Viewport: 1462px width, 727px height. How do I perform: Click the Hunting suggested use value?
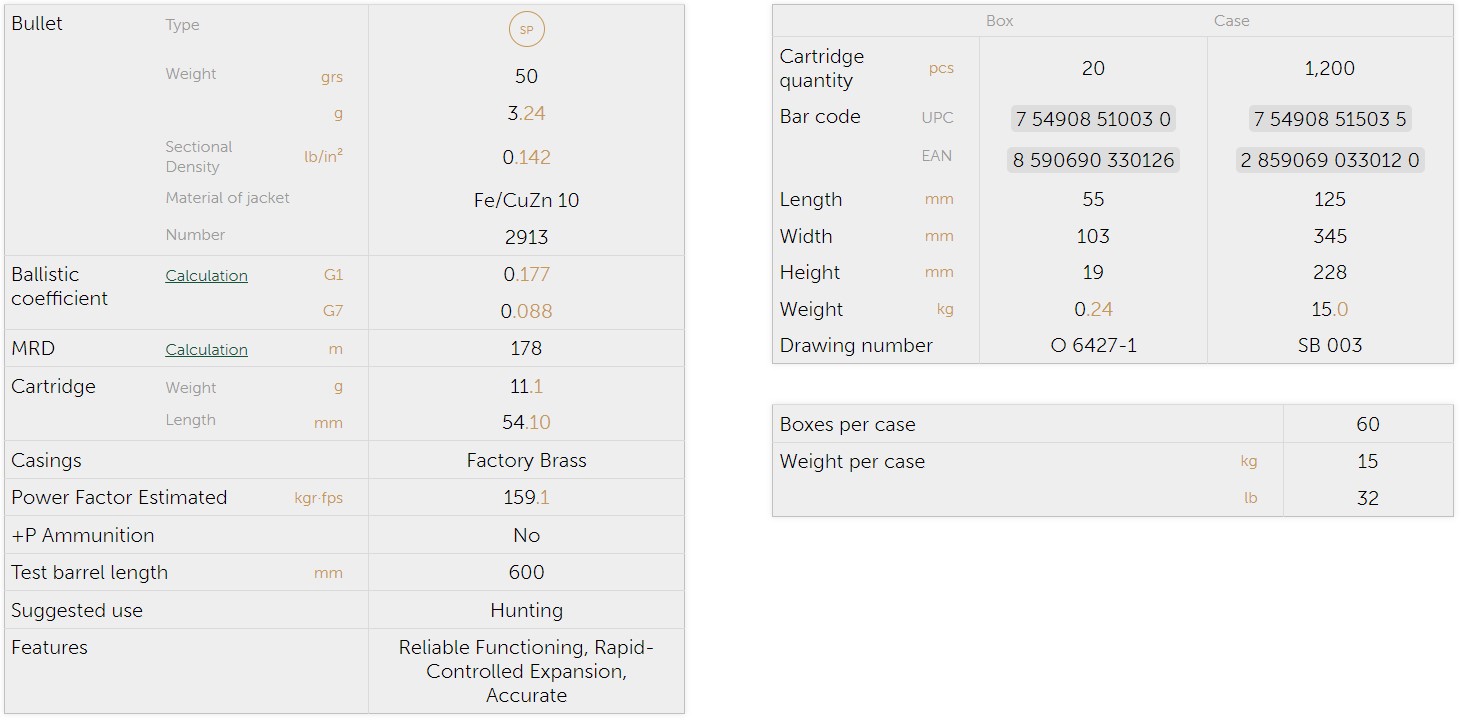526,610
